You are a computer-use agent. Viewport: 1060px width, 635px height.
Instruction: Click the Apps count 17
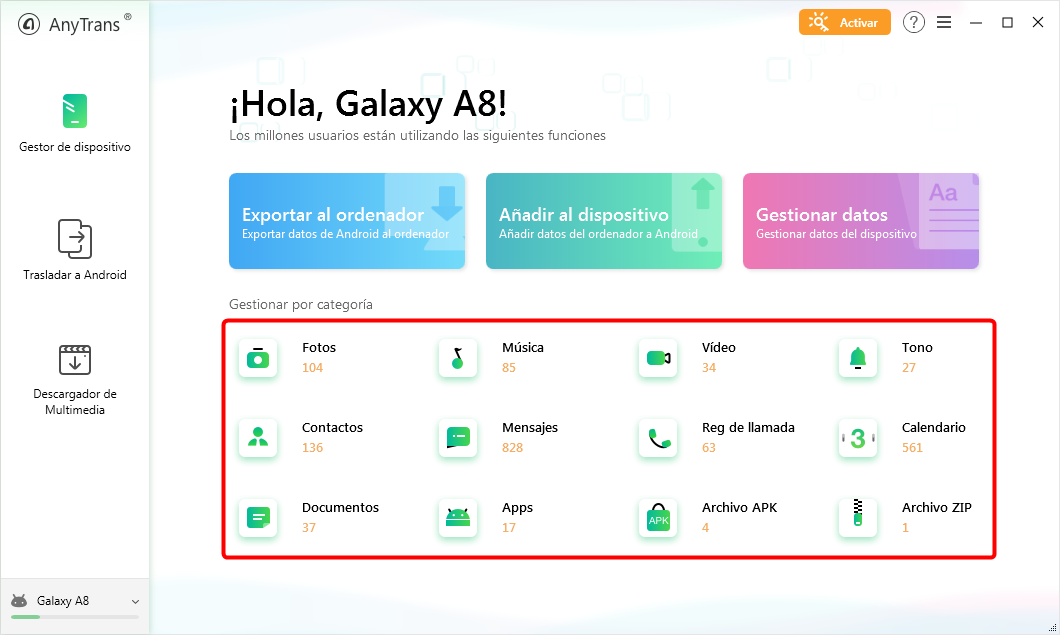[508, 527]
